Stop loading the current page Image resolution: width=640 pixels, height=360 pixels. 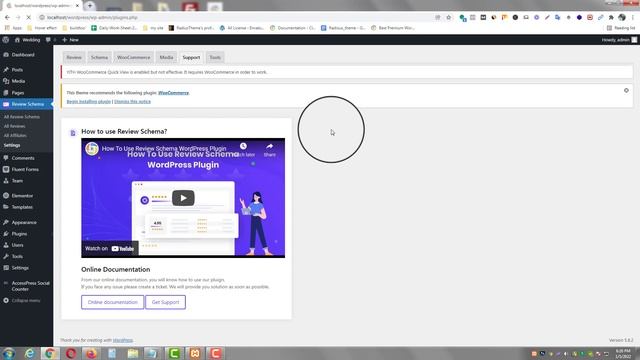coord(28,18)
